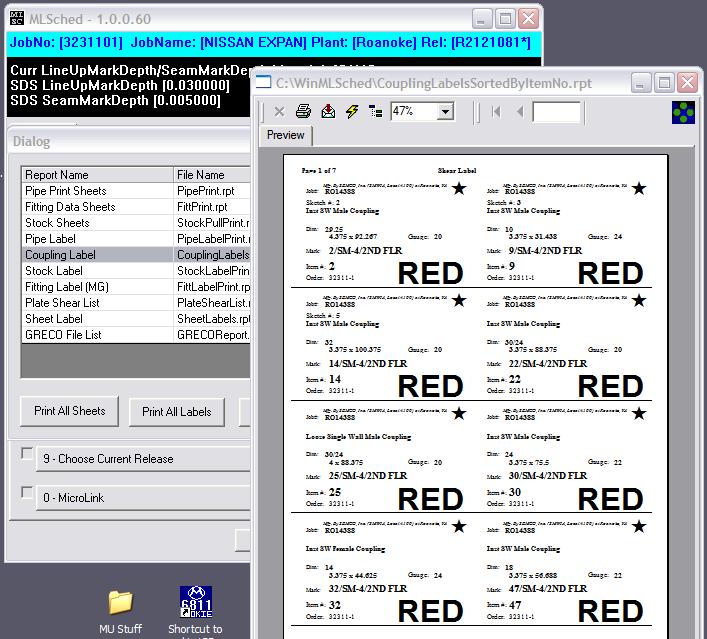Click the grey X close-view icon
Viewport: 707px width, 639px height.
[279, 112]
